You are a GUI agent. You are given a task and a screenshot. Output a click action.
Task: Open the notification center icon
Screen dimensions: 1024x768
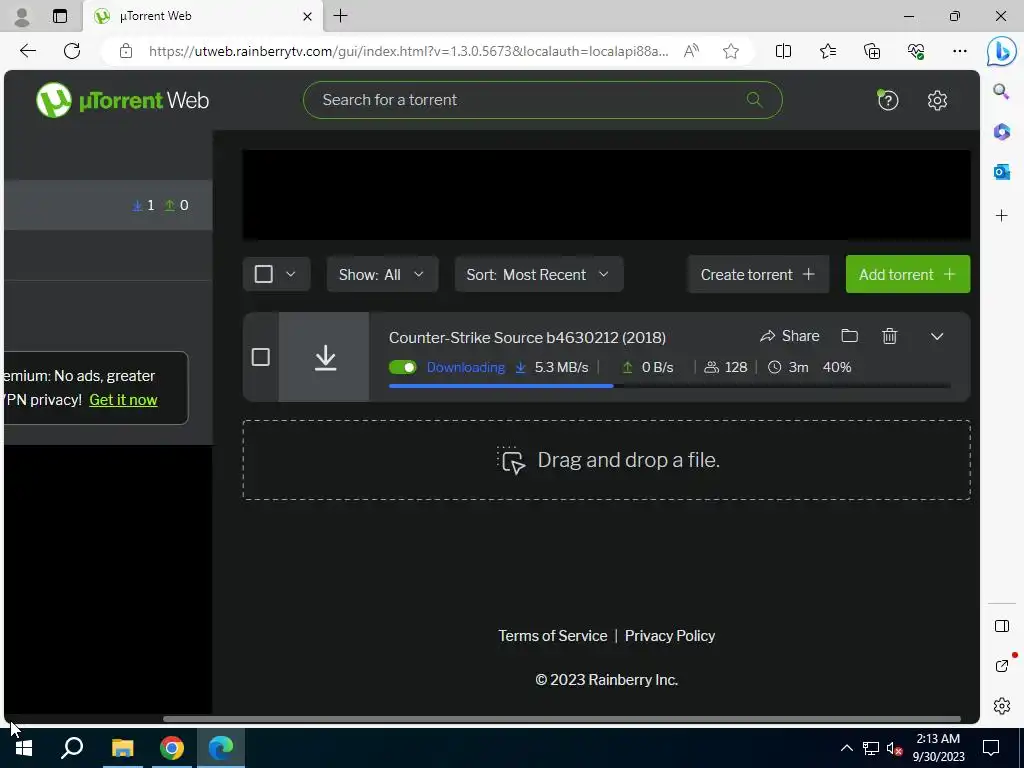click(x=991, y=748)
